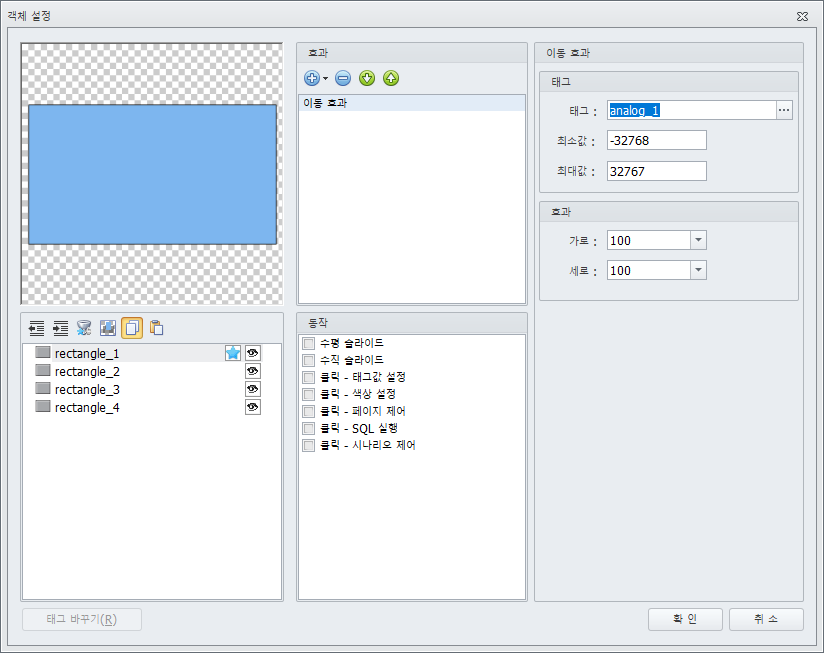Click the highlighted copy icon
The width and height of the screenshot is (824, 653).
coord(132,328)
